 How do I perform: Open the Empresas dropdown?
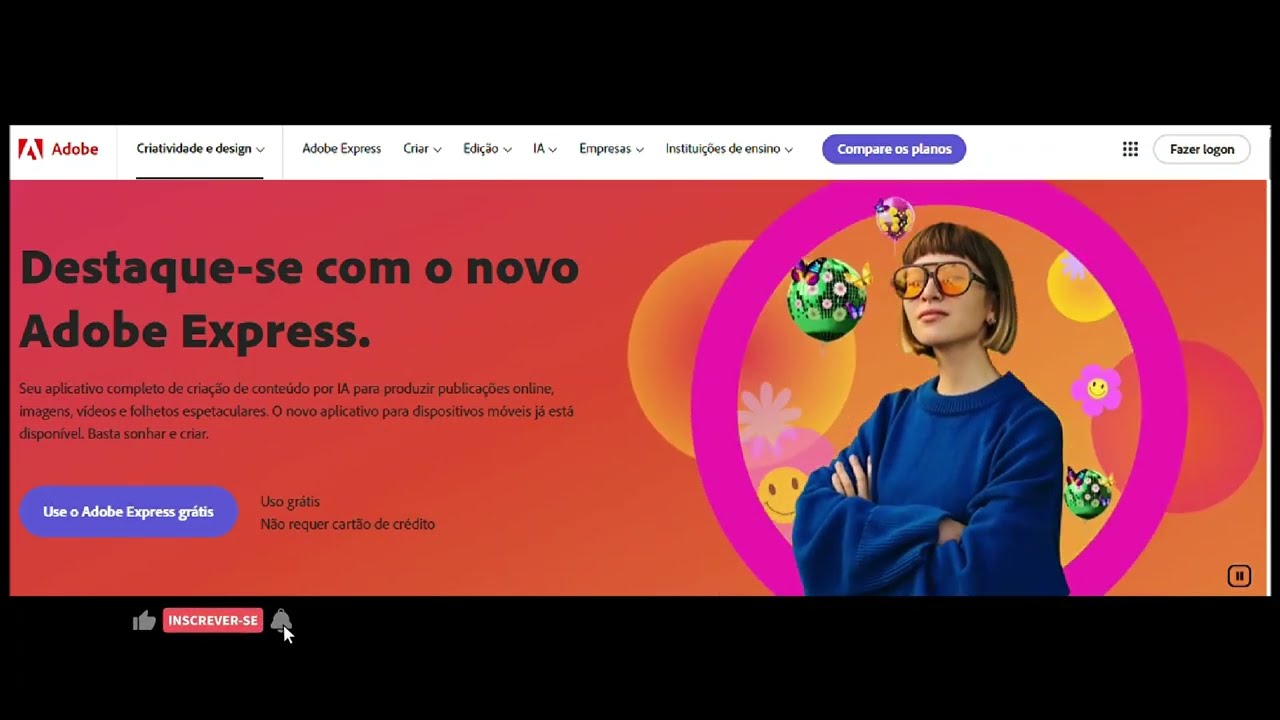pyautogui.click(x=611, y=149)
